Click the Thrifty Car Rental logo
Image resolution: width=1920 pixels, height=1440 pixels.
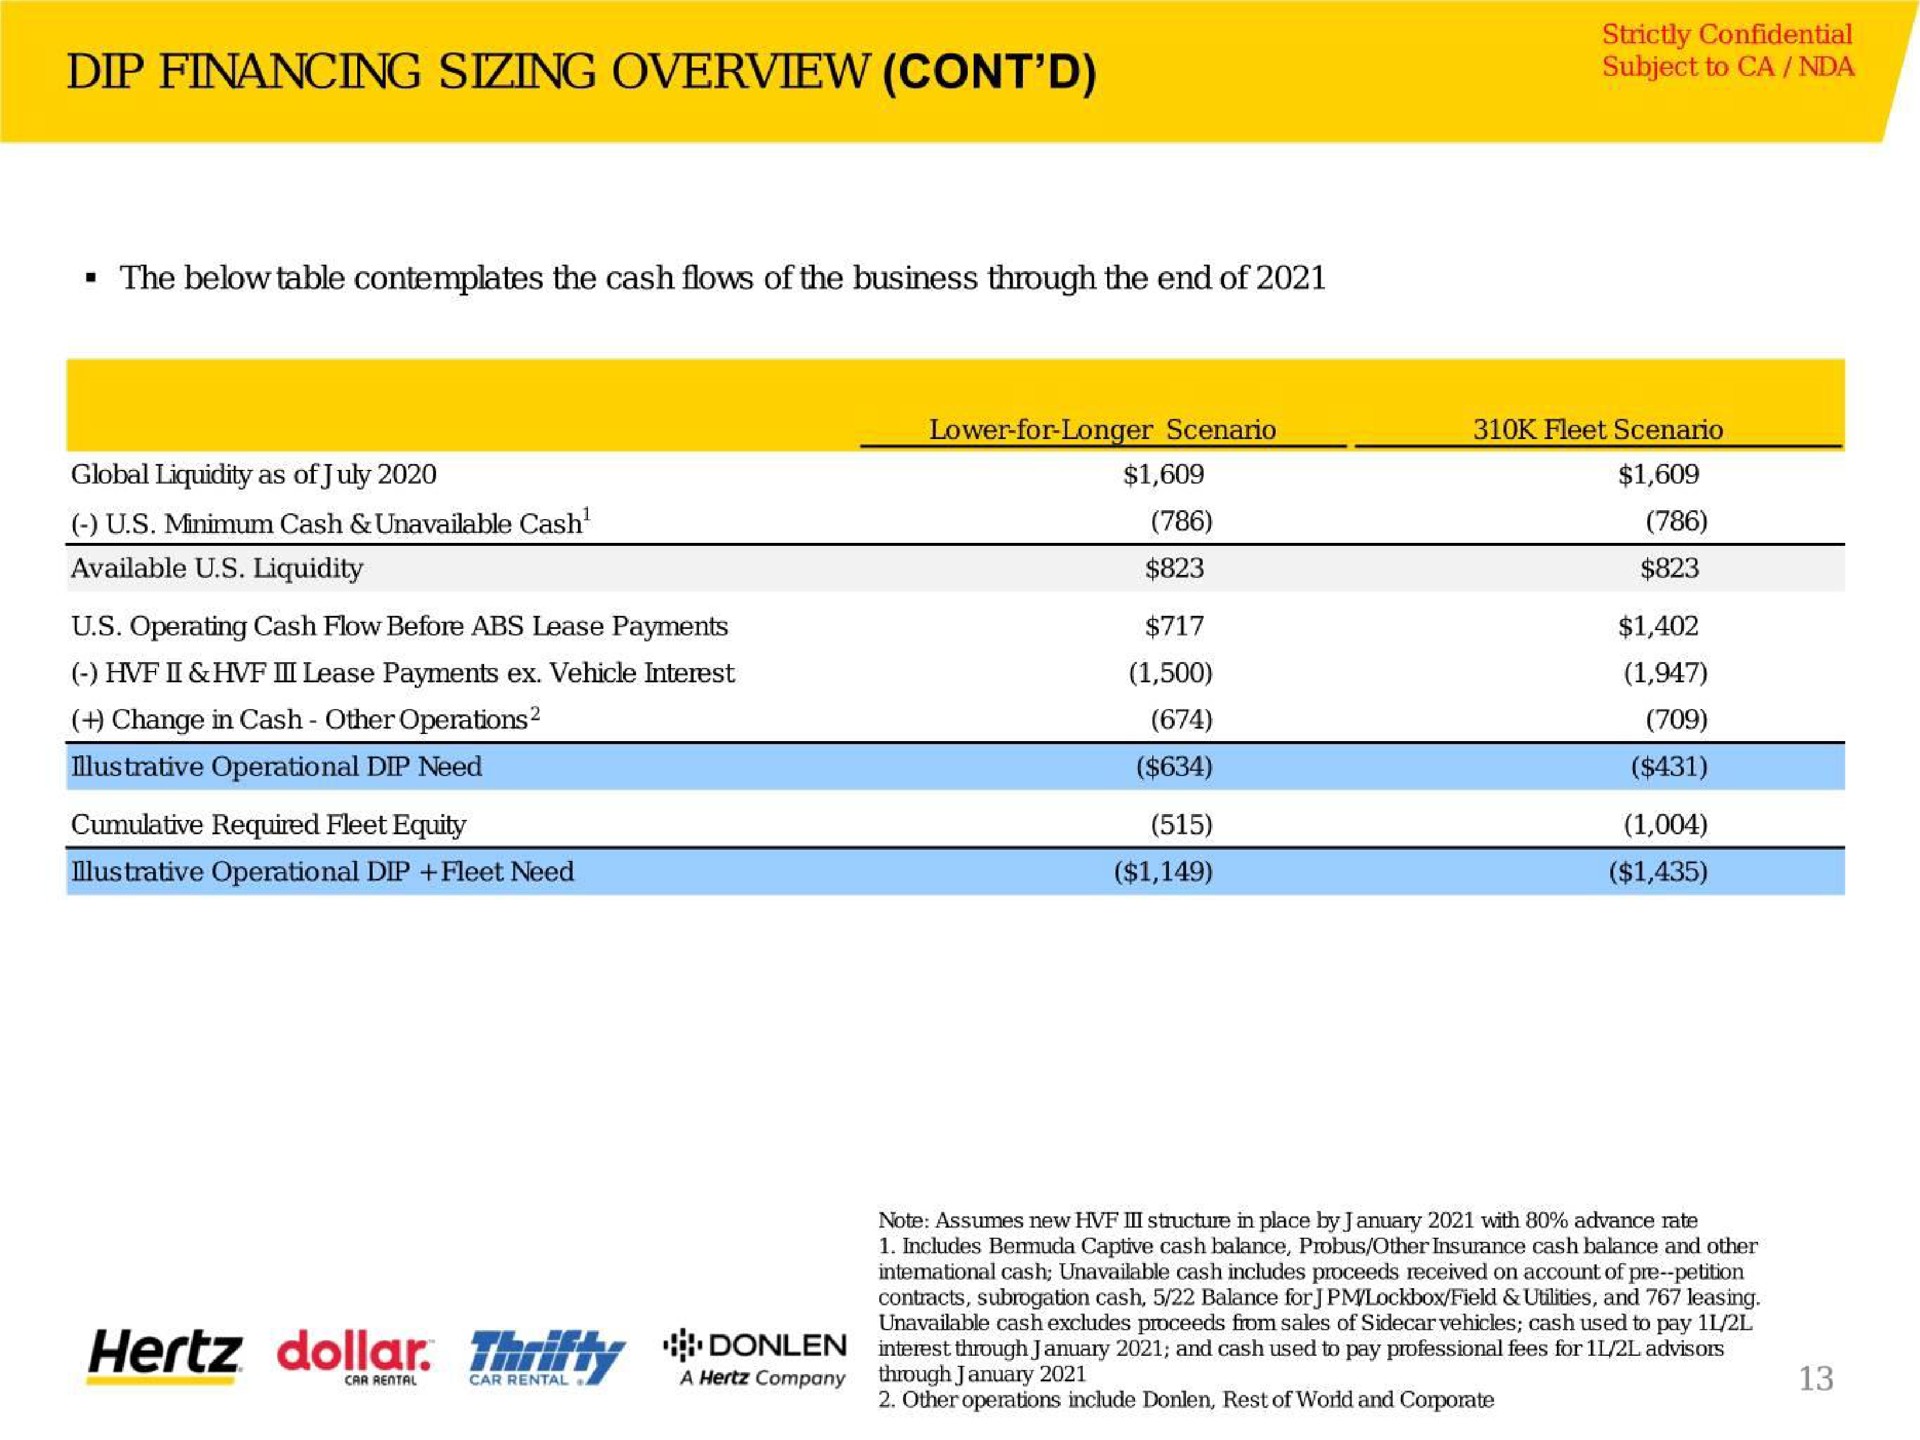pos(547,1358)
